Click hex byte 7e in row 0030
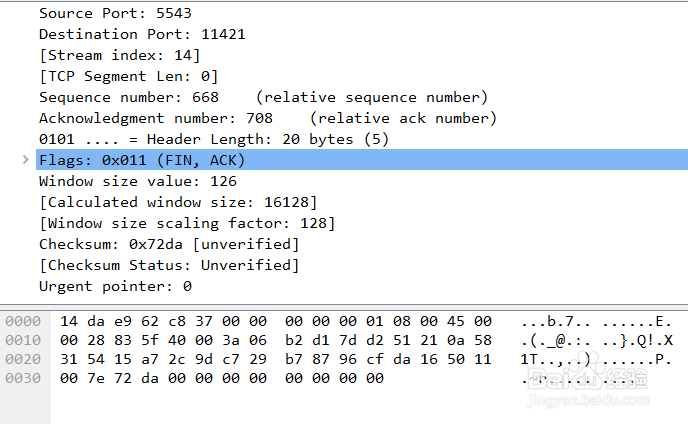The image size is (688, 424). (96, 378)
